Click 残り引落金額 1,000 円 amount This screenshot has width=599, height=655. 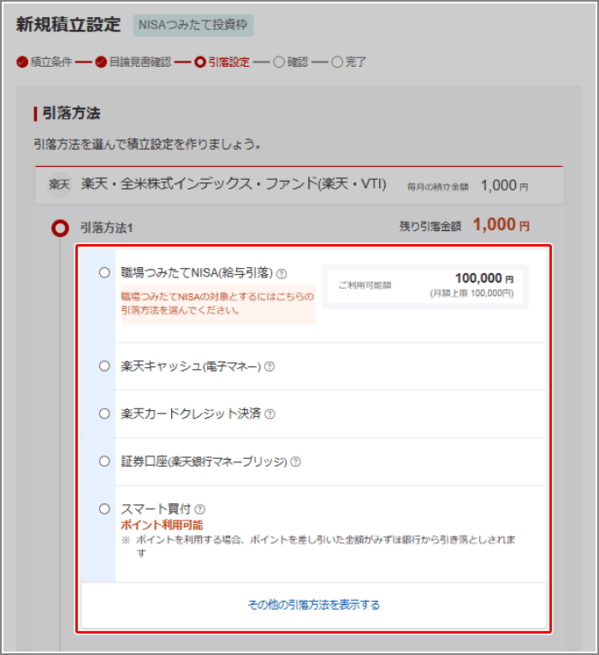501,225
